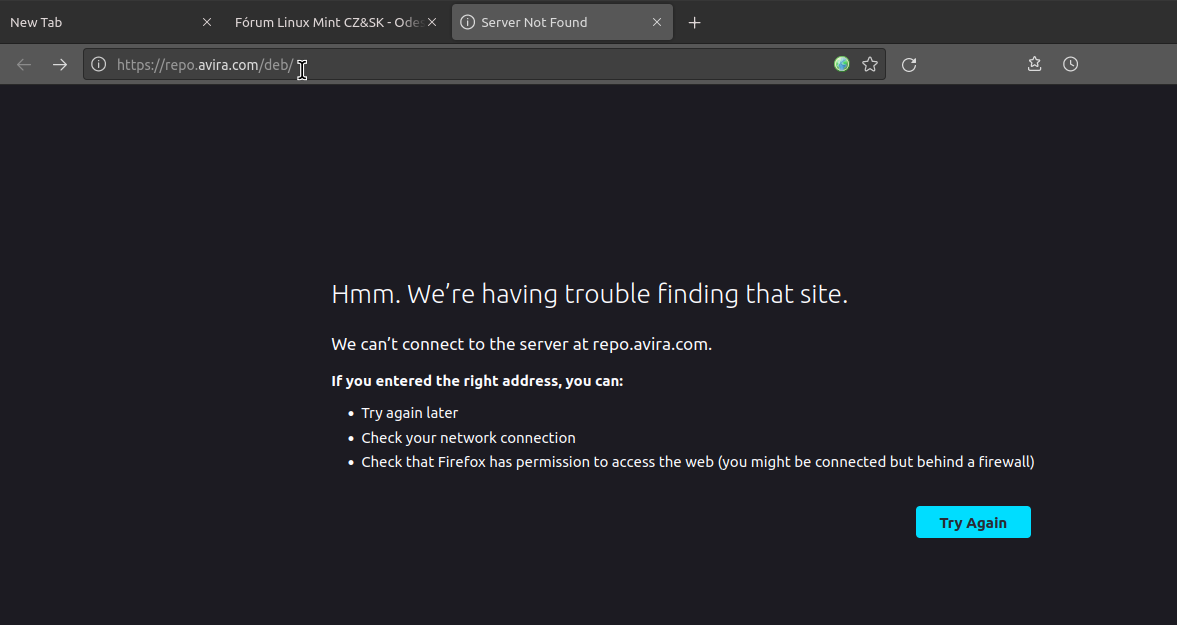Click the globe icon in address bar
Screen dimensions: 1177x625
[842, 64]
